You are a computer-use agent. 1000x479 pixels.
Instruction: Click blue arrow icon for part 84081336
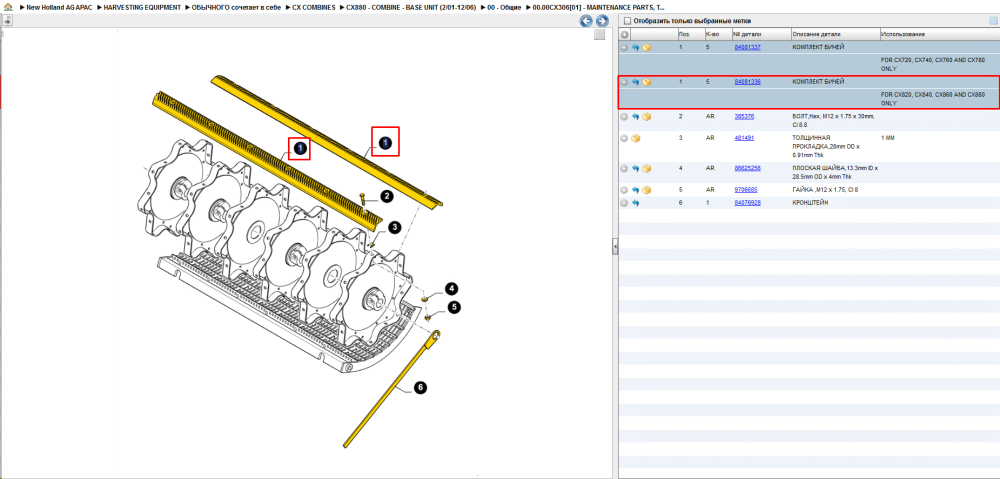click(635, 82)
